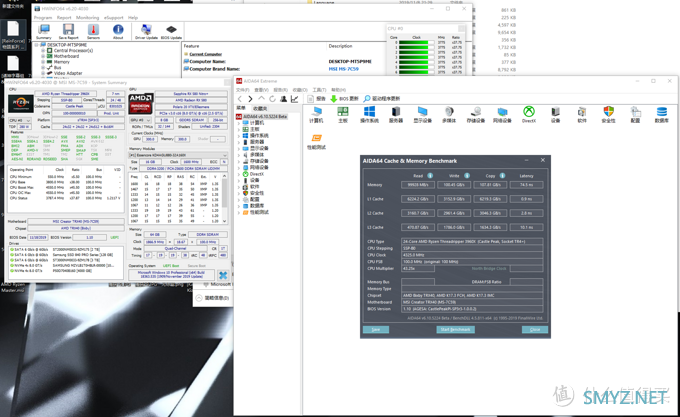The height and width of the screenshot is (417, 680).
Task: Click the 'MSI MS-7C59' brand name link
Action: [x=343, y=69]
